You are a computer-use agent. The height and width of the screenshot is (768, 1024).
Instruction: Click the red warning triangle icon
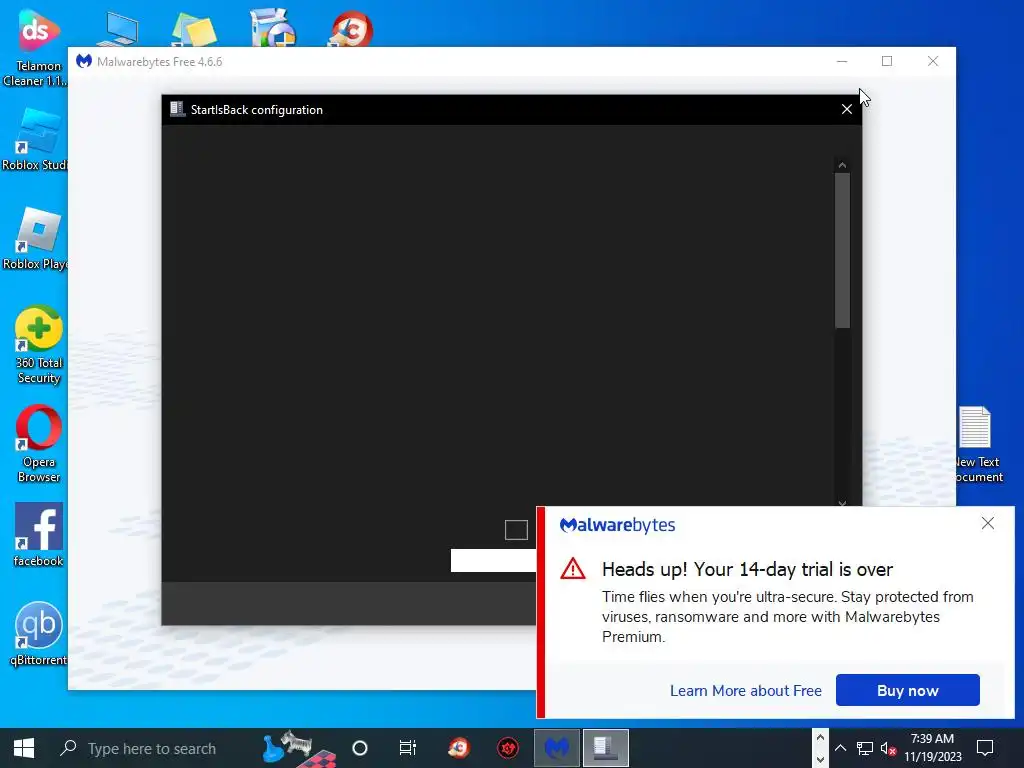pyautogui.click(x=573, y=569)
